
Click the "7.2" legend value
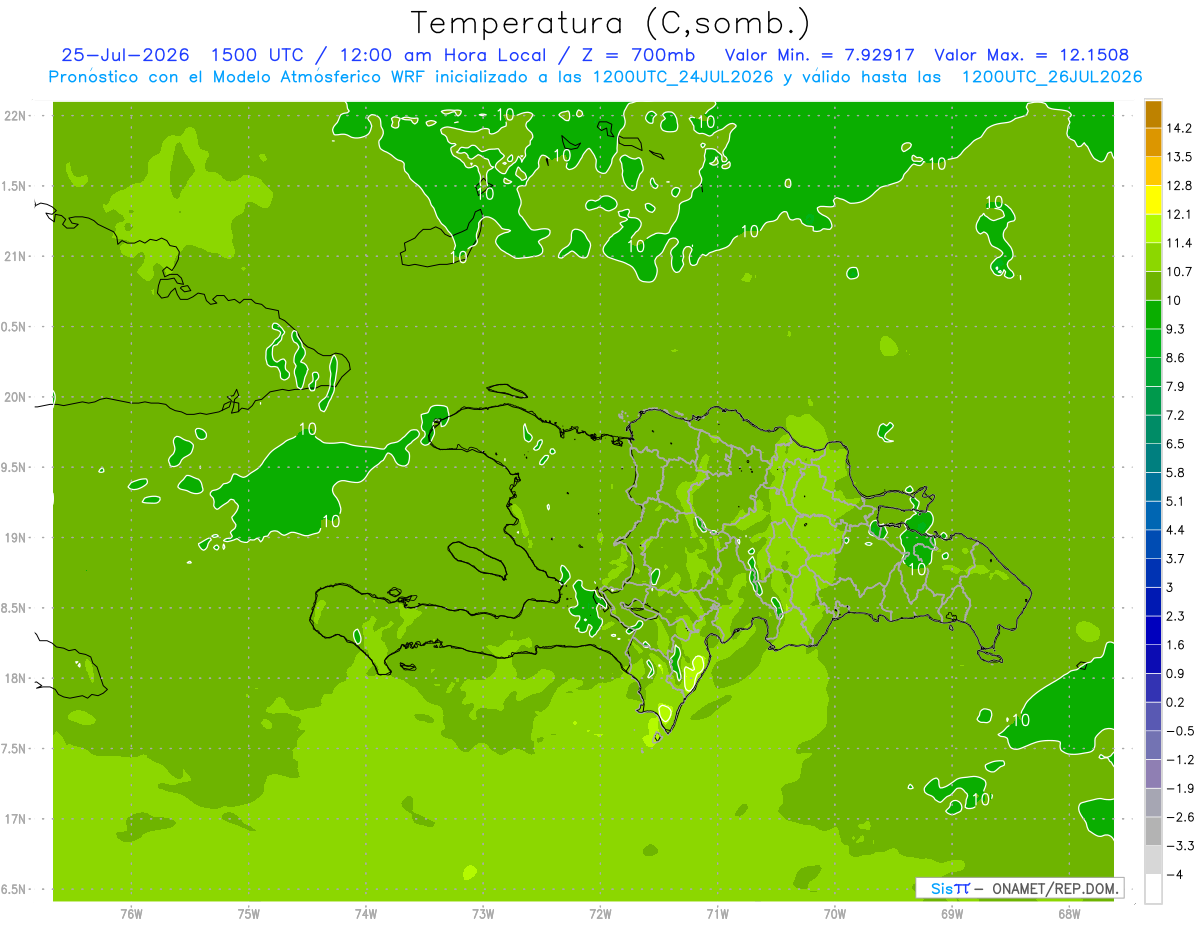(x=1175, y=415)
